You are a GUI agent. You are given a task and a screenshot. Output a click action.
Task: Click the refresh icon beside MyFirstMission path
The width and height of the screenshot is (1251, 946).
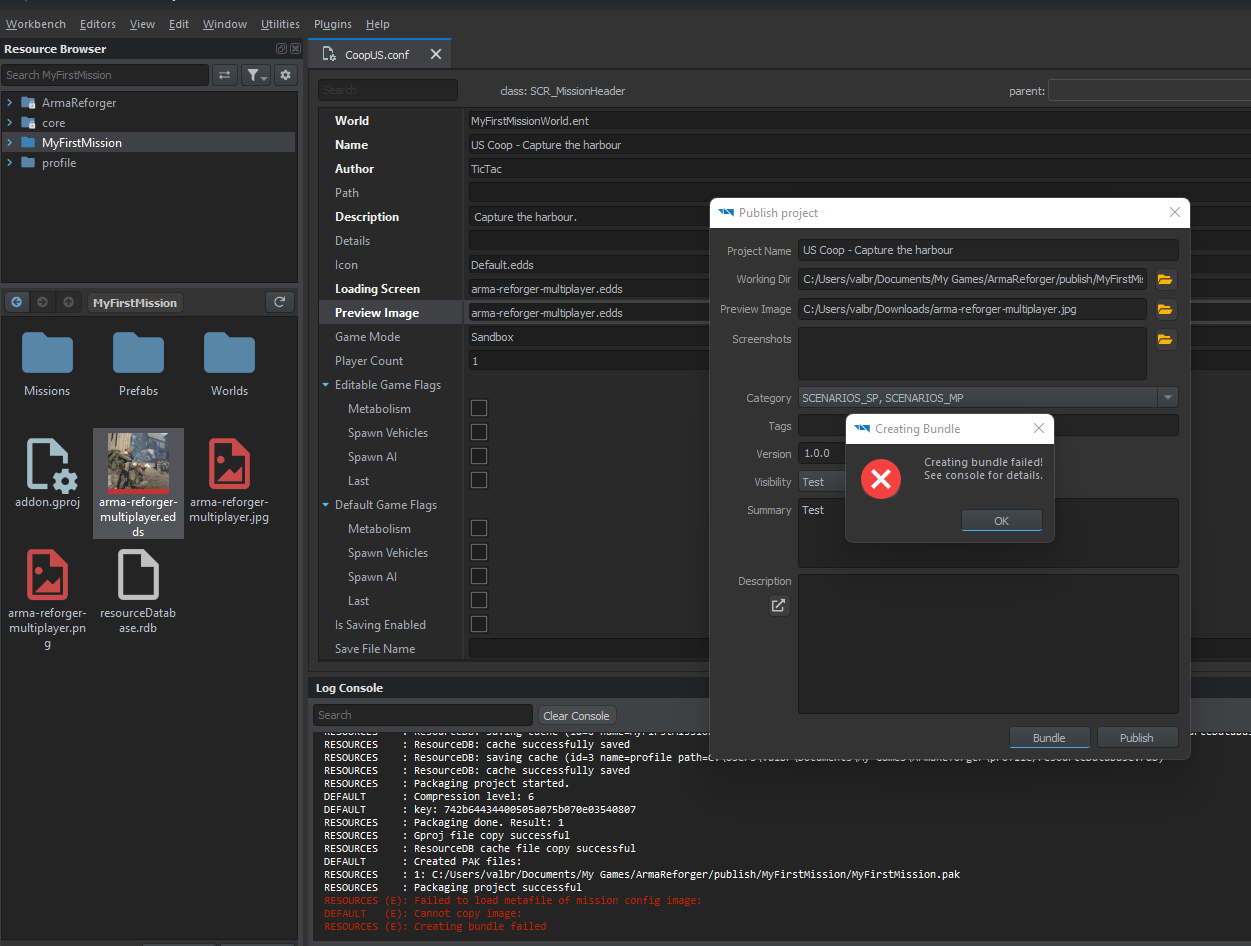279,302
